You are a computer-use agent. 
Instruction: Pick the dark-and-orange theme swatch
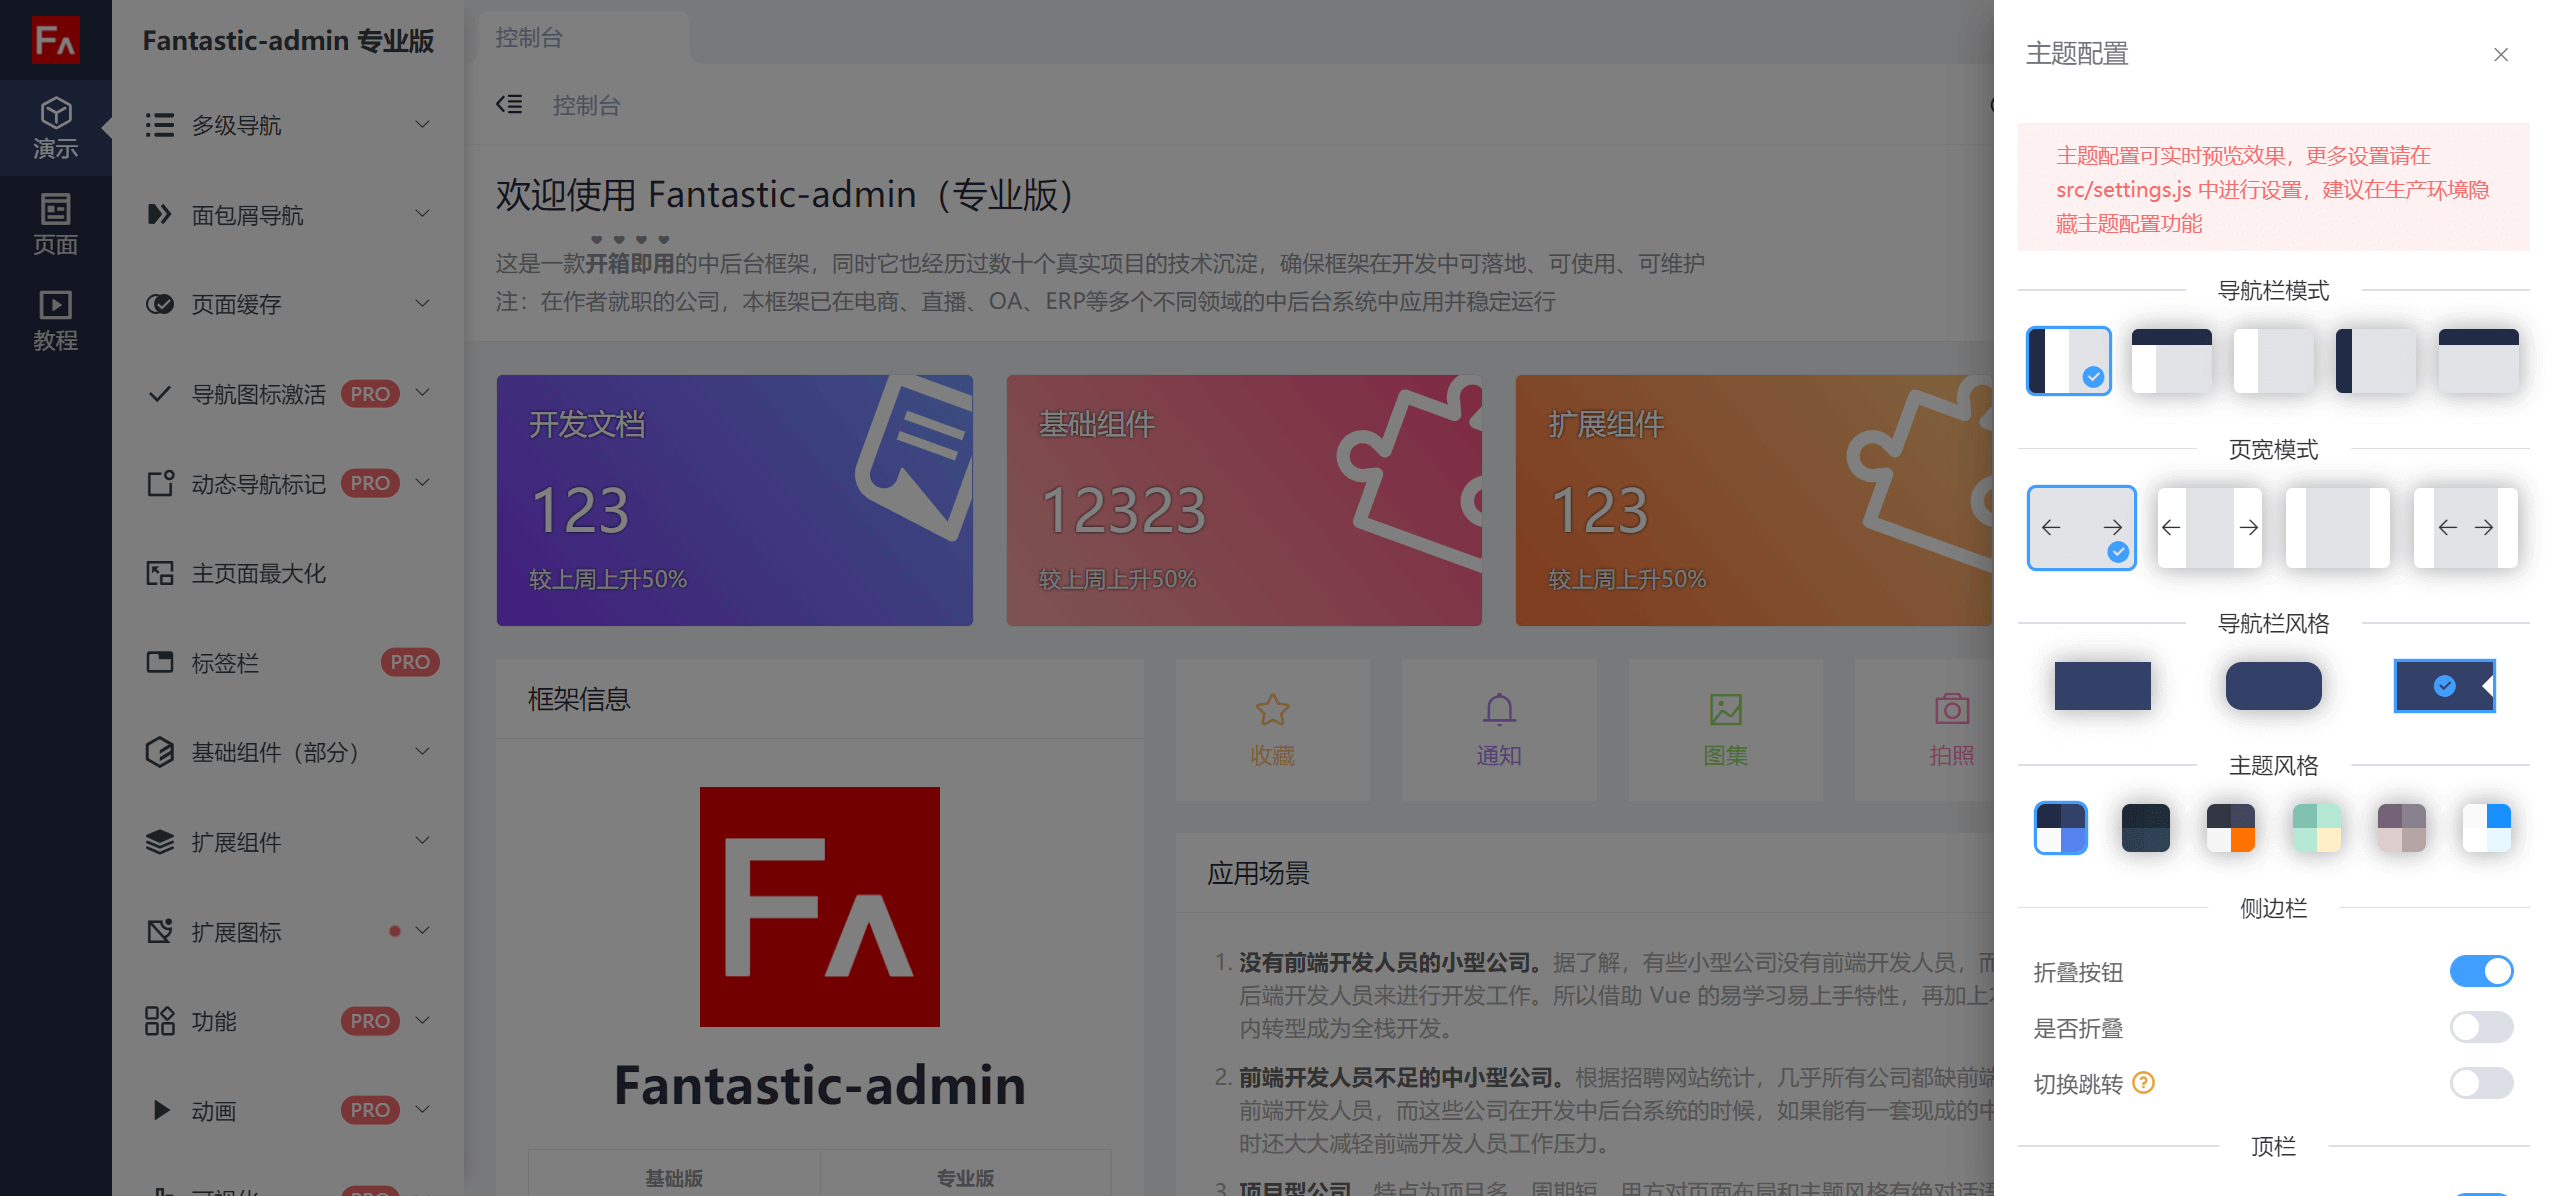(x=2230, y=828)
